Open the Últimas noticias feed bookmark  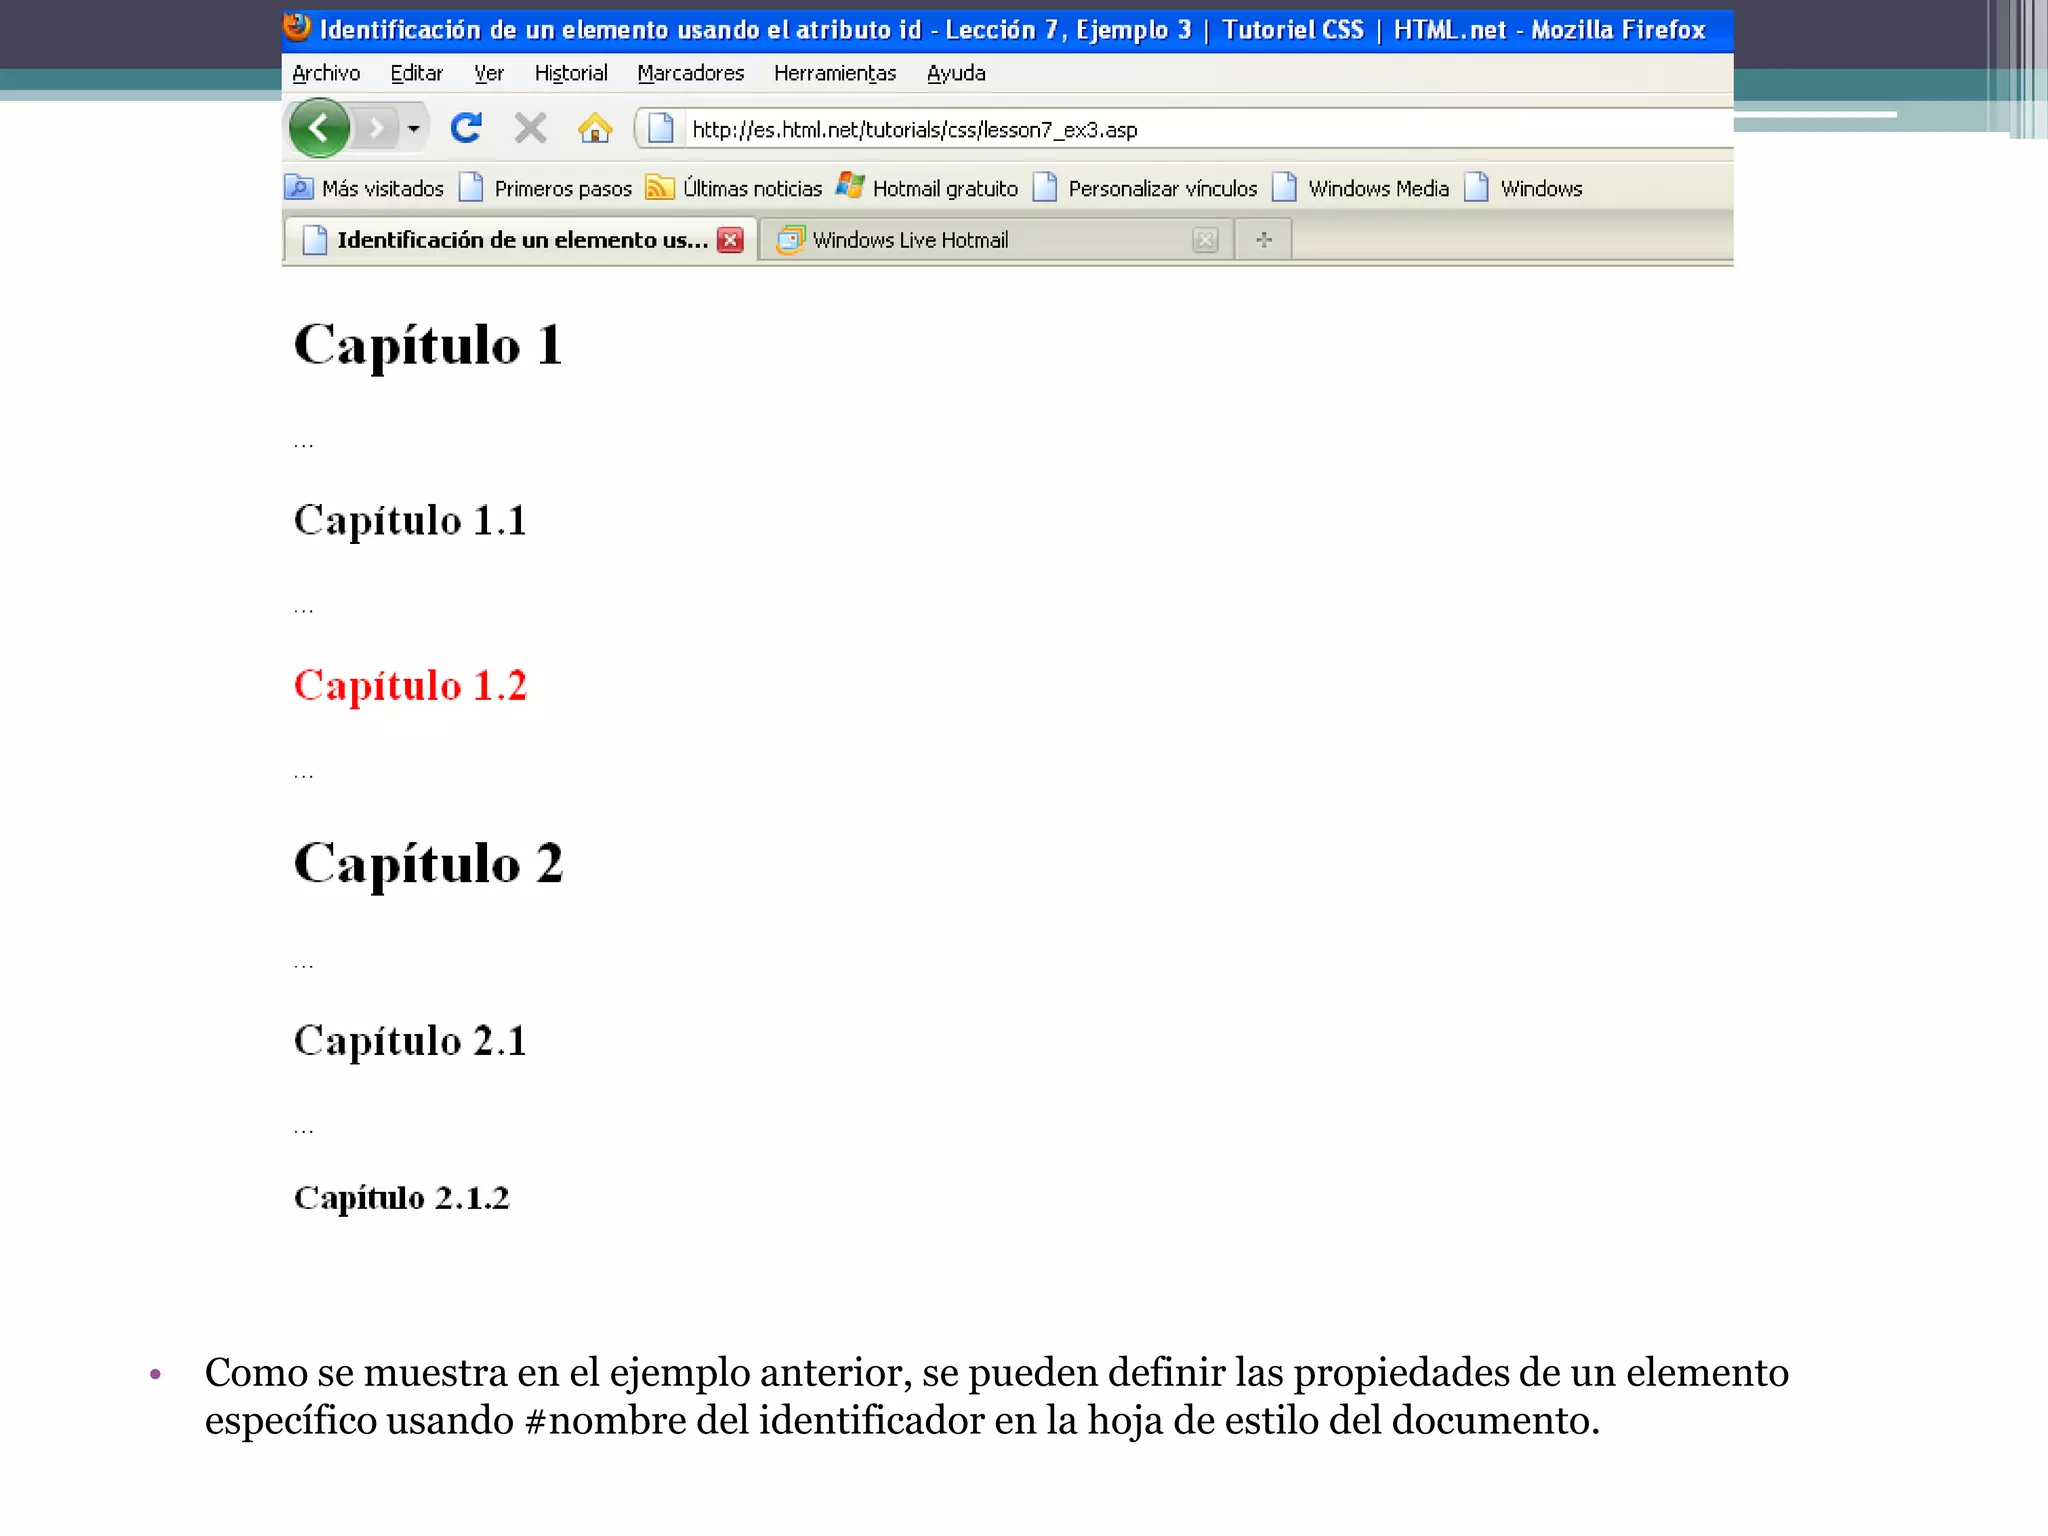[733, 188]
